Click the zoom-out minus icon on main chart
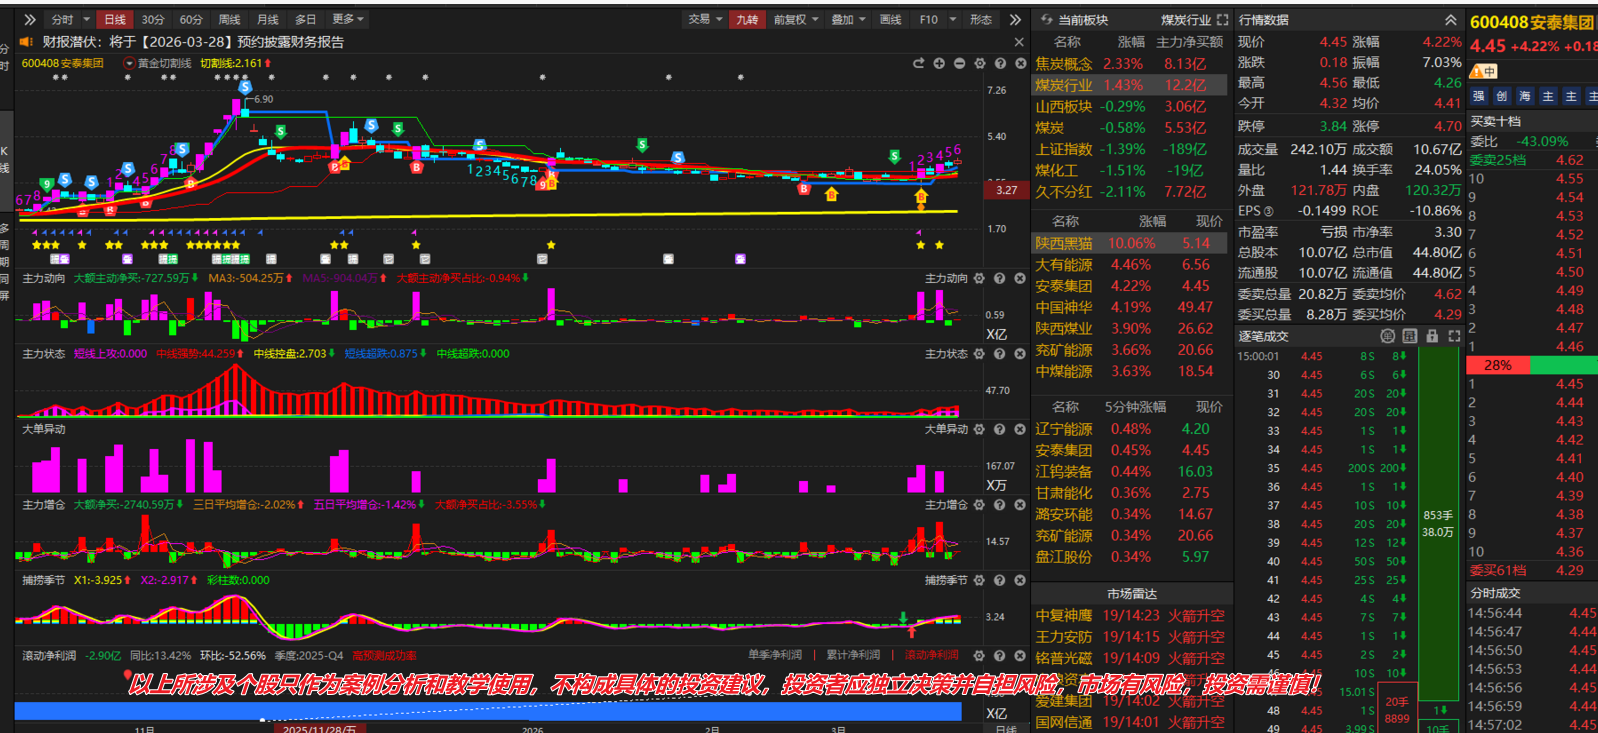This screenshot has height=733, width=1598. [x=959, y=63]
